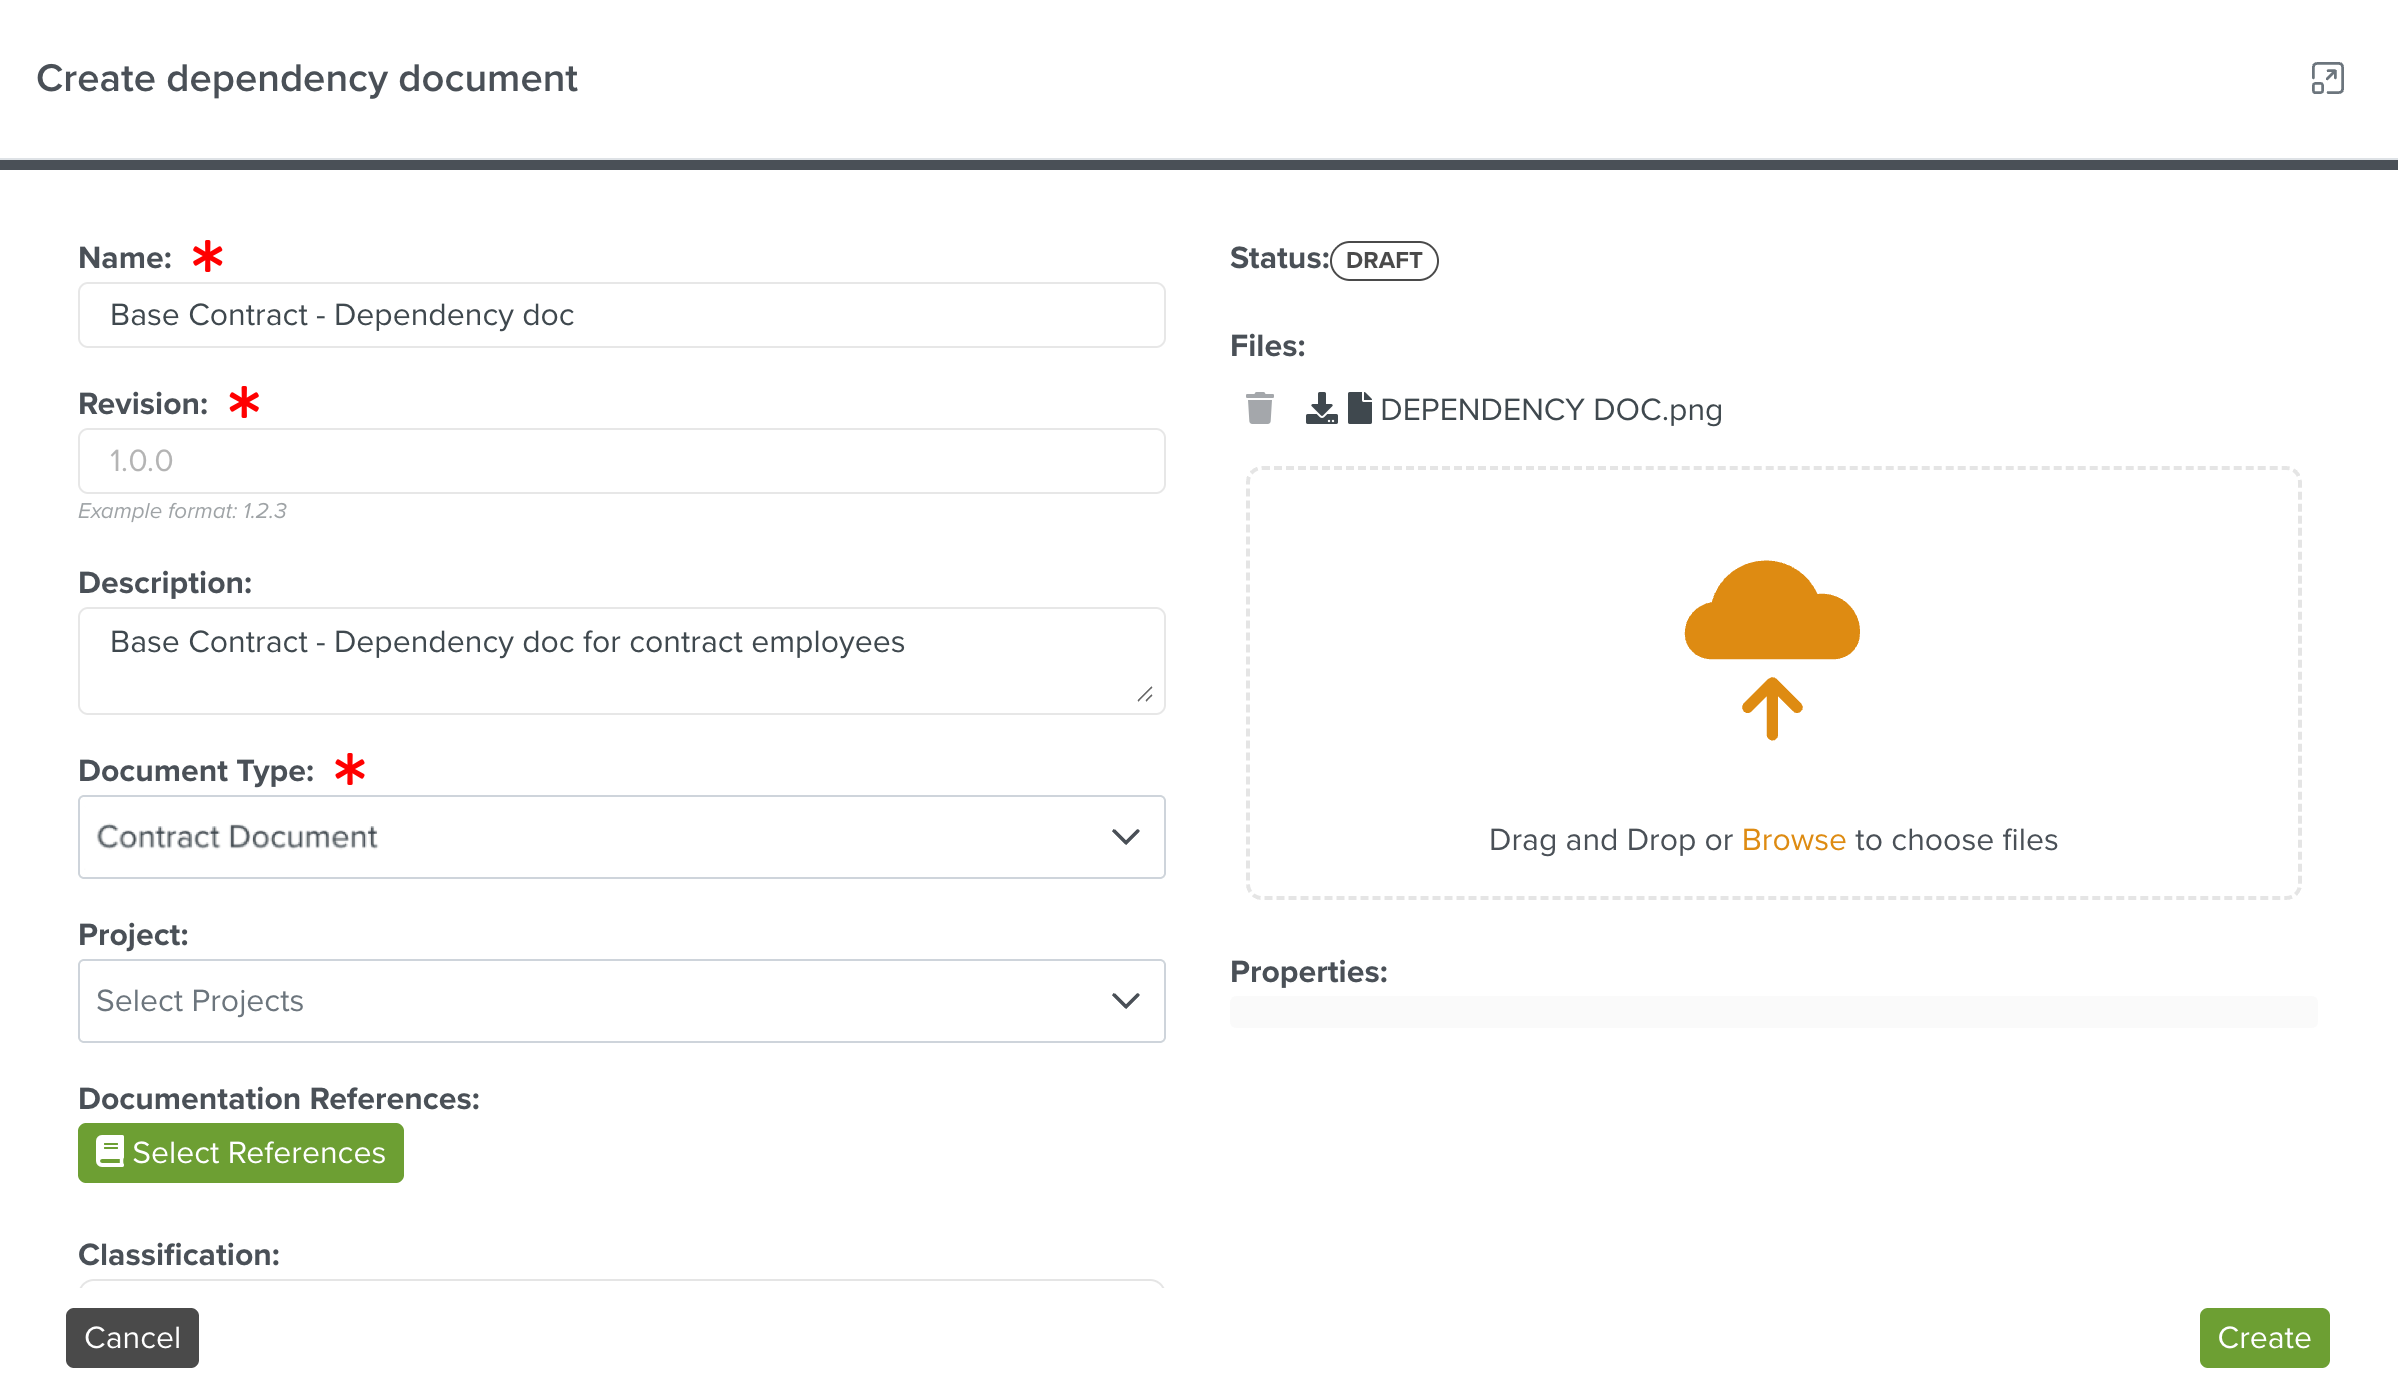This screenshot has width=2398, height=1382.
Task: Click the orange upload arrow under the cloud
Action: (1771, 708)
